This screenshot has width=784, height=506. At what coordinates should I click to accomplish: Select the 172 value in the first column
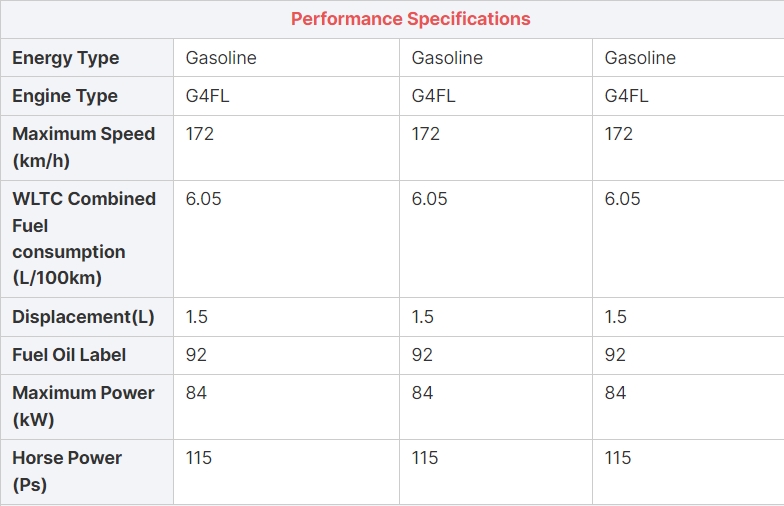pyautogui.click(x=200, y=134)
